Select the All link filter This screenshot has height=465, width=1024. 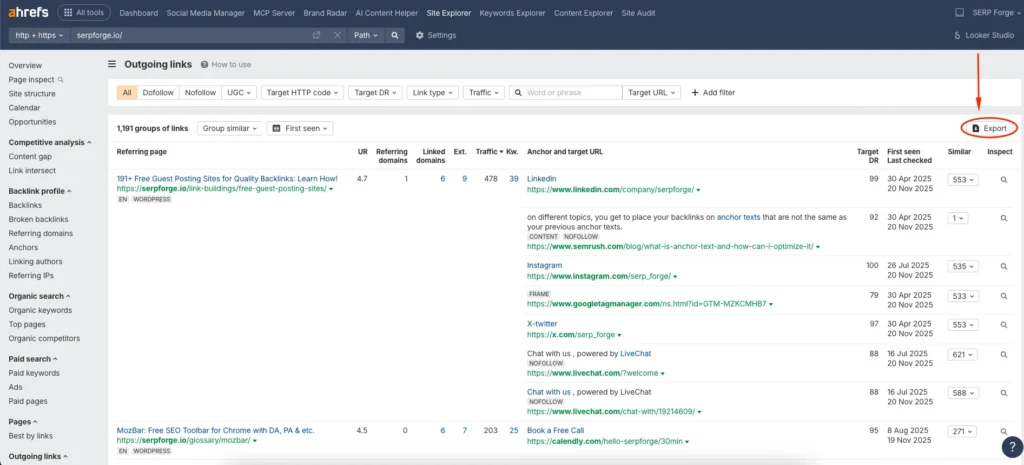[127, 93]
